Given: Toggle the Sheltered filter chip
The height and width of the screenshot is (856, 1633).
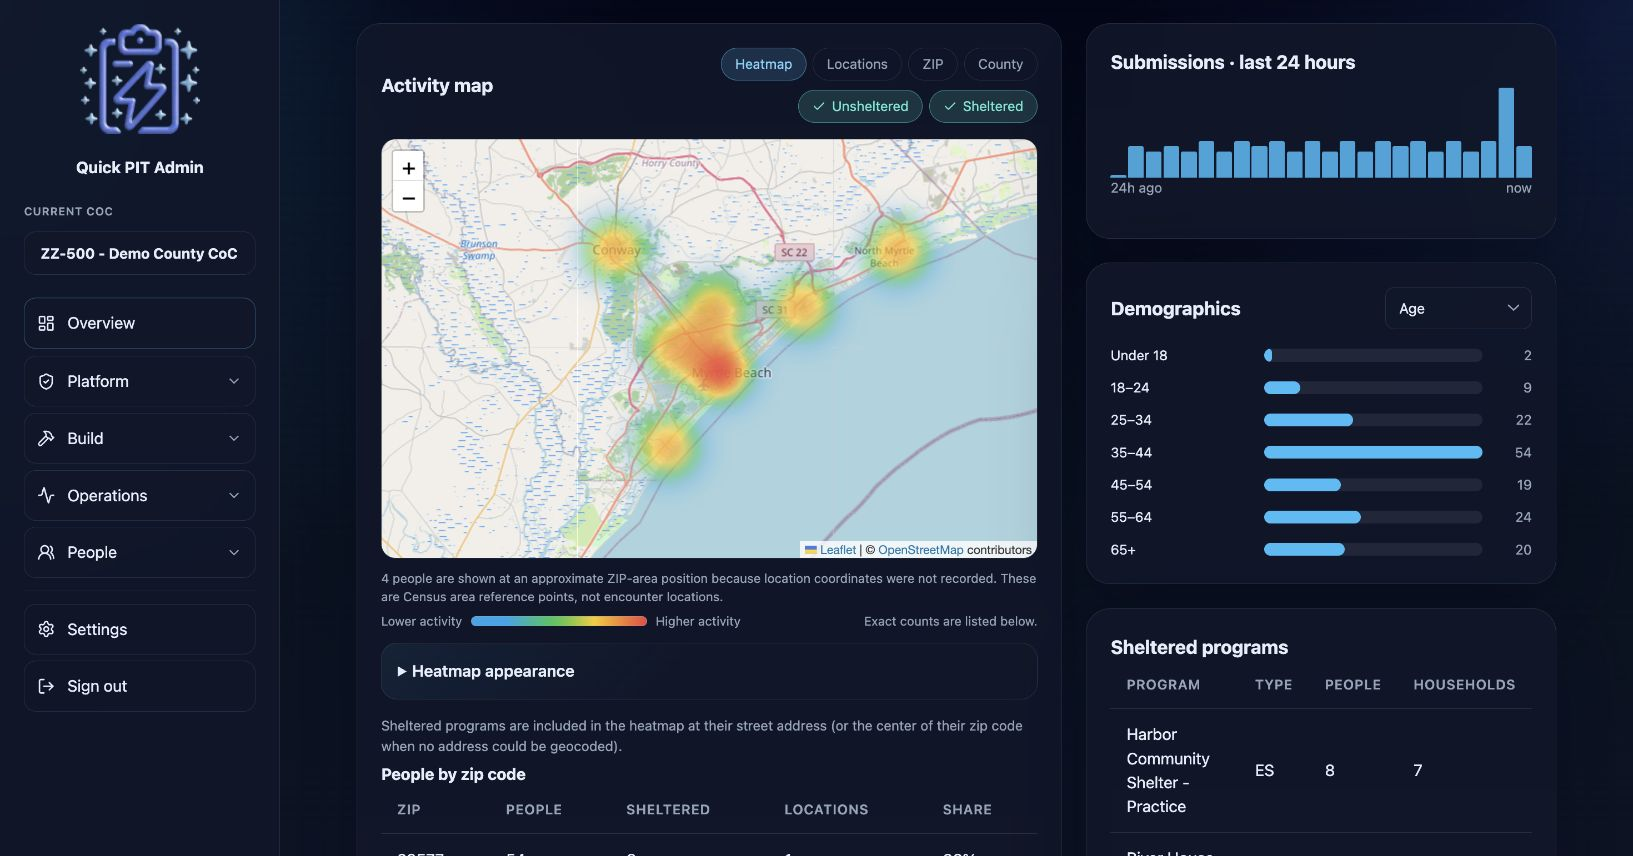Looking at the screenshot, I should point(983,106).
